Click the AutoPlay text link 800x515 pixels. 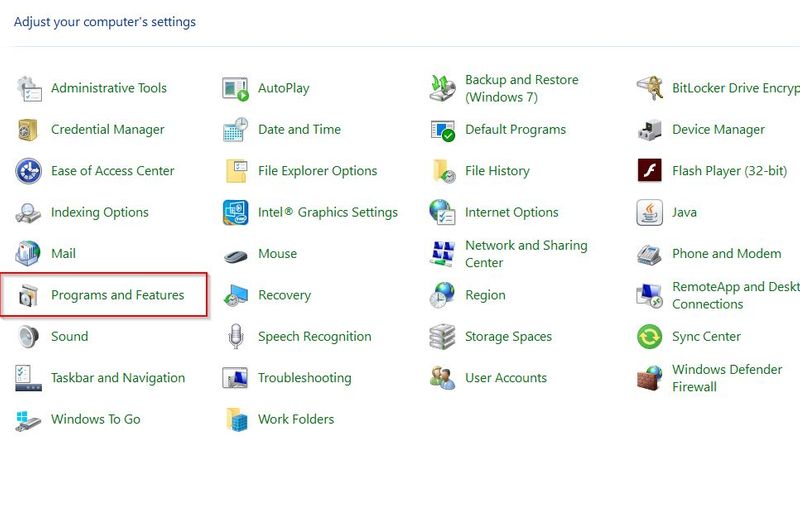[284, 88]
